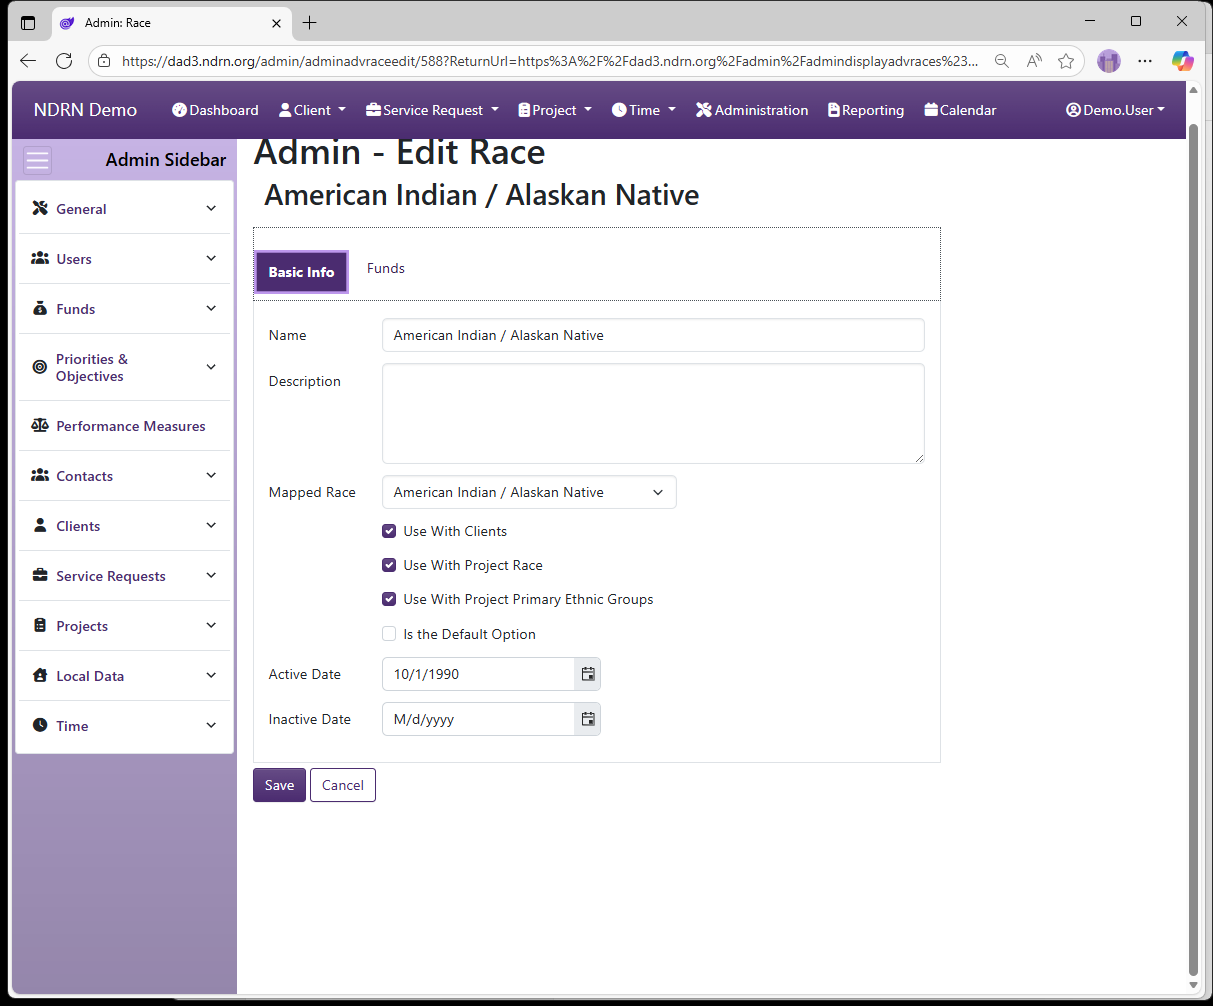Expand the Users sidebar section chevron
Viewport: 1213px width, 1006px height.
pyautogui.click(x=211, y=258)
